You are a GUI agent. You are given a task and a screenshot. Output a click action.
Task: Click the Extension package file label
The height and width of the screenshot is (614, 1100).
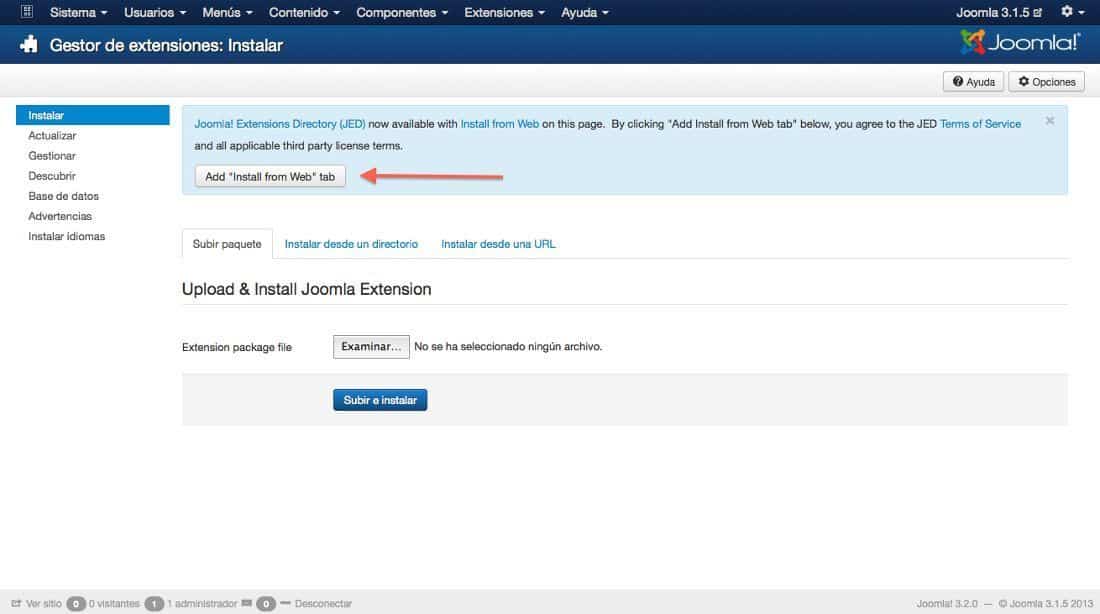[x=237, y=347]
